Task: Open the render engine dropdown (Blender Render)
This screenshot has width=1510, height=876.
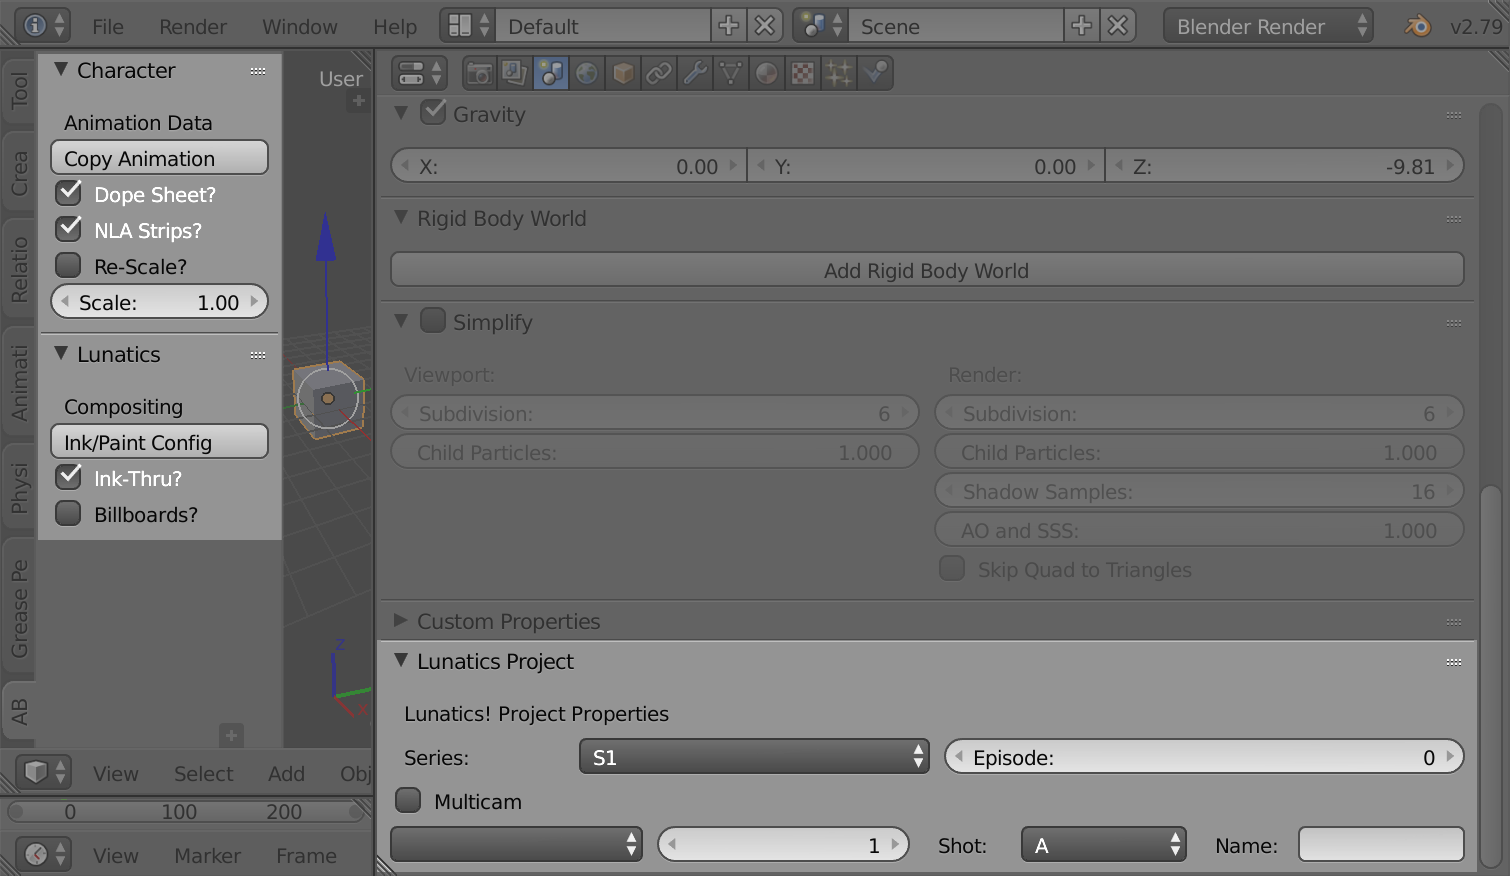Action: point(1268,27)
